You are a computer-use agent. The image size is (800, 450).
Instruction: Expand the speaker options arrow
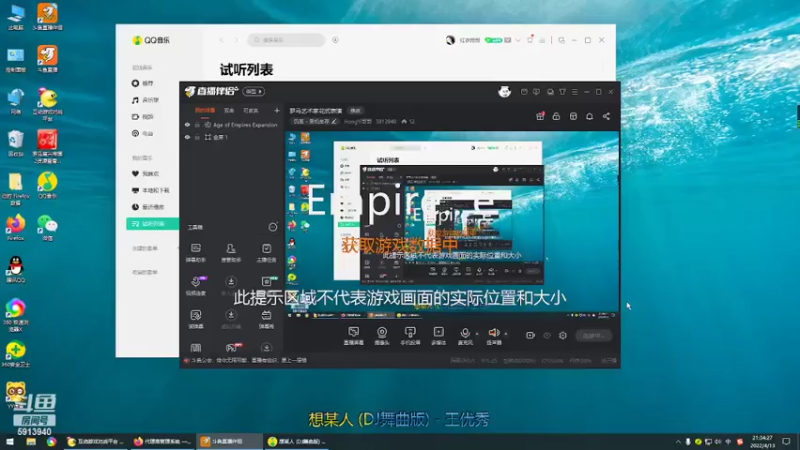point(506,334)
